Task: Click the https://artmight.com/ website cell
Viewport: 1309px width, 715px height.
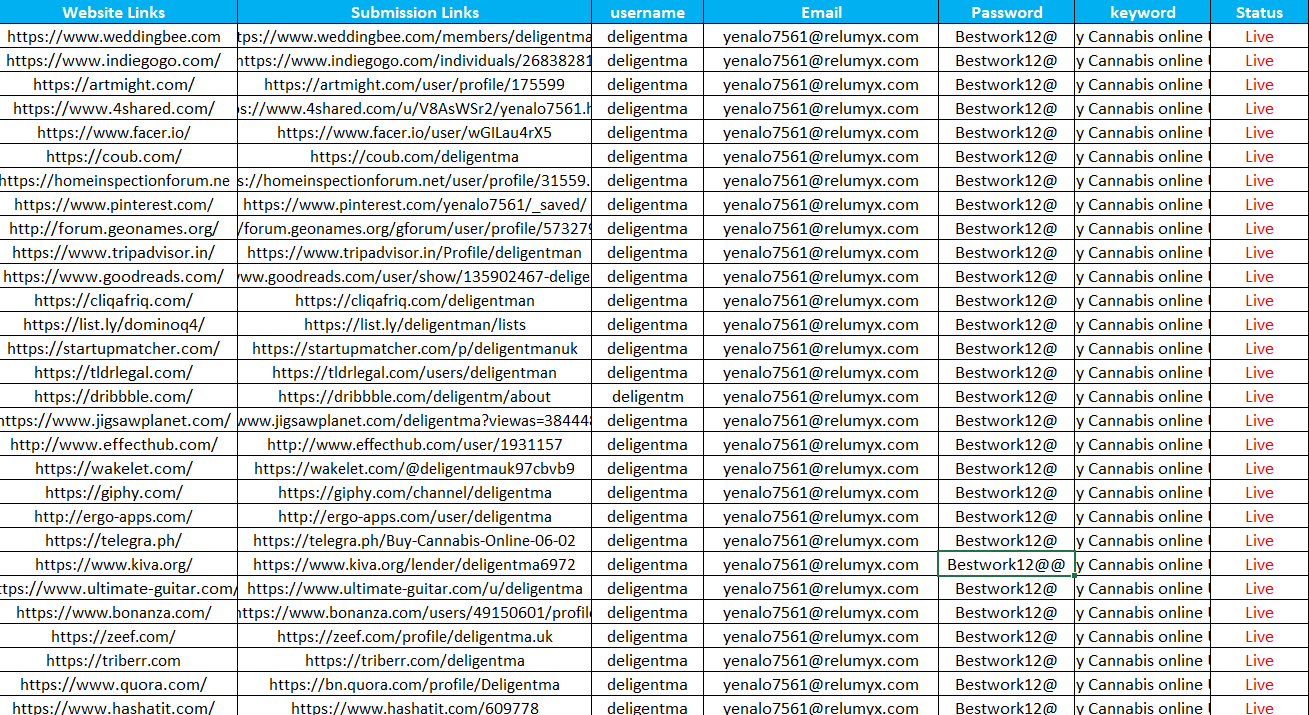Action: pyautogui.click(x=113, y=85)
